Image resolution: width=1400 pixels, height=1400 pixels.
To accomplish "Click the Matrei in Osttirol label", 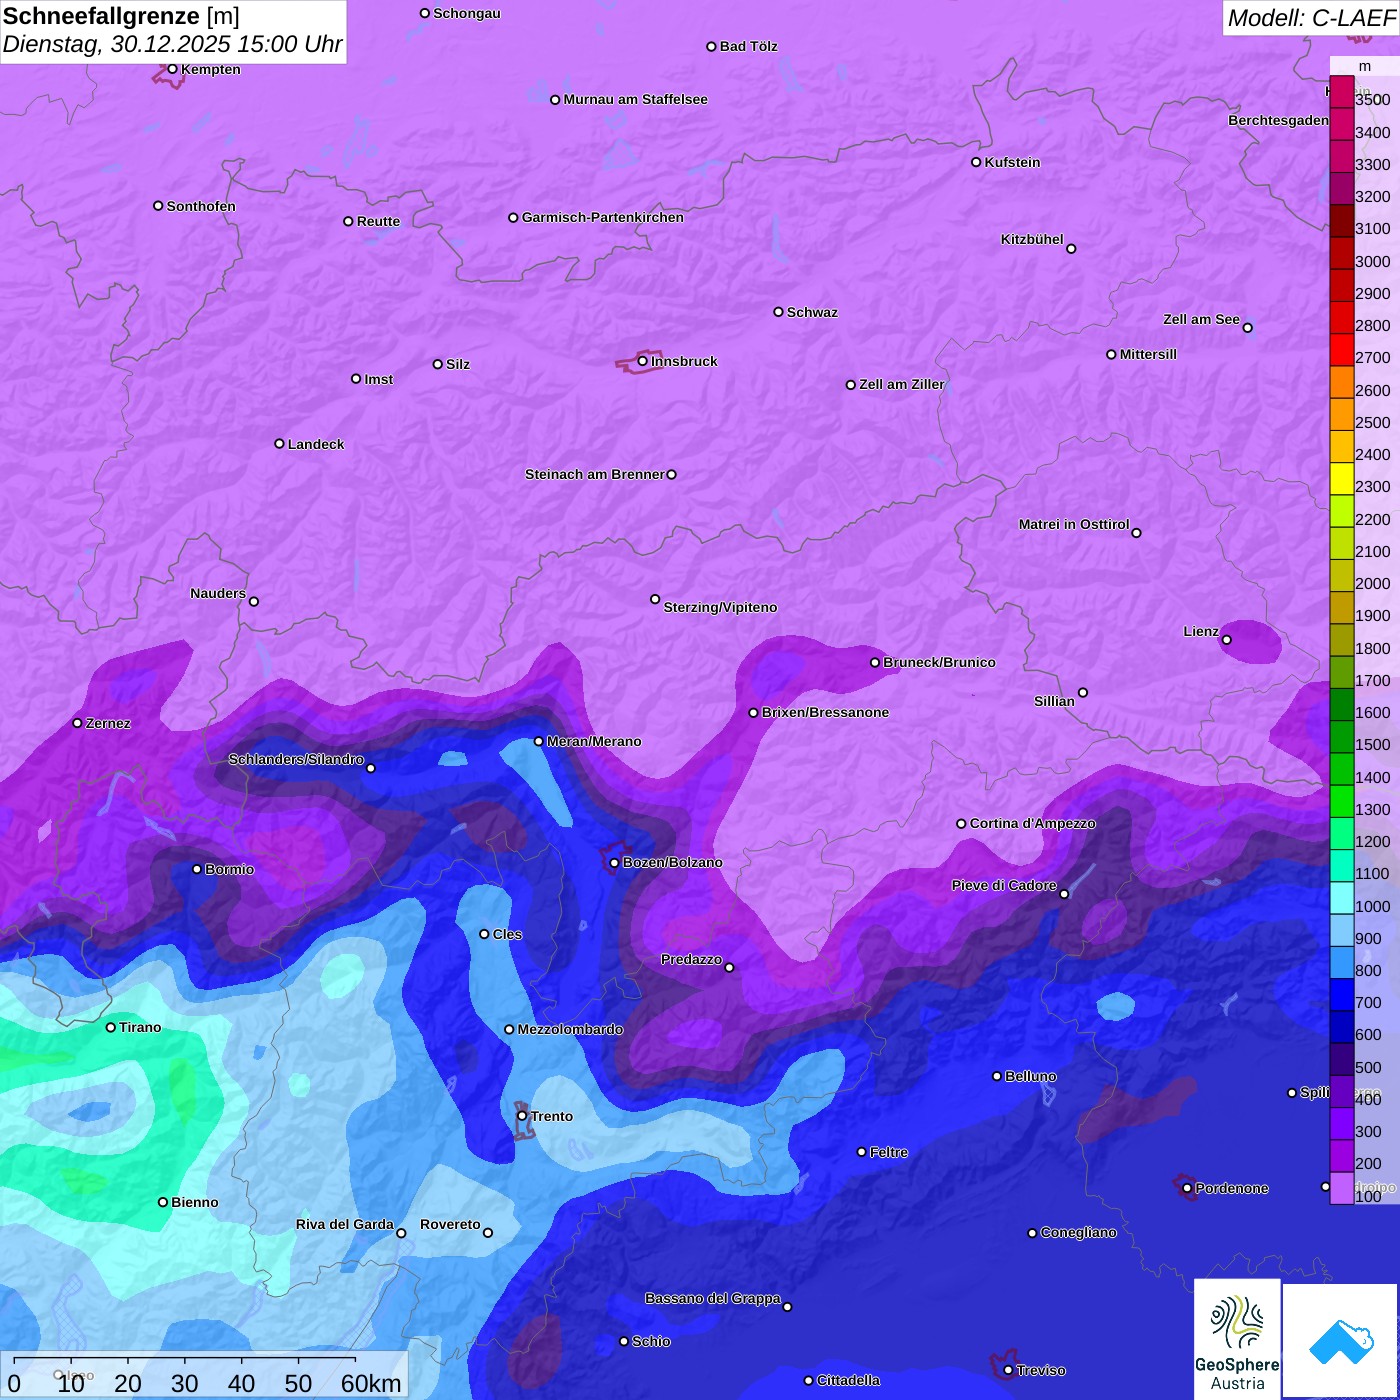I will click(x=1074, y=524).
